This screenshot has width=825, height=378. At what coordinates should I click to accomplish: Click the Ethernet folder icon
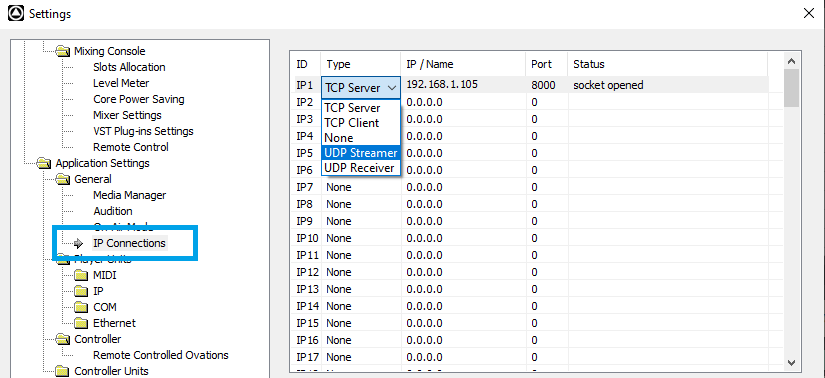[x=82, y=323]
